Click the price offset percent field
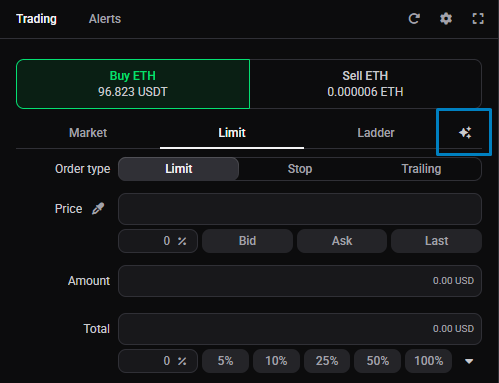 [x=158, y=241]
